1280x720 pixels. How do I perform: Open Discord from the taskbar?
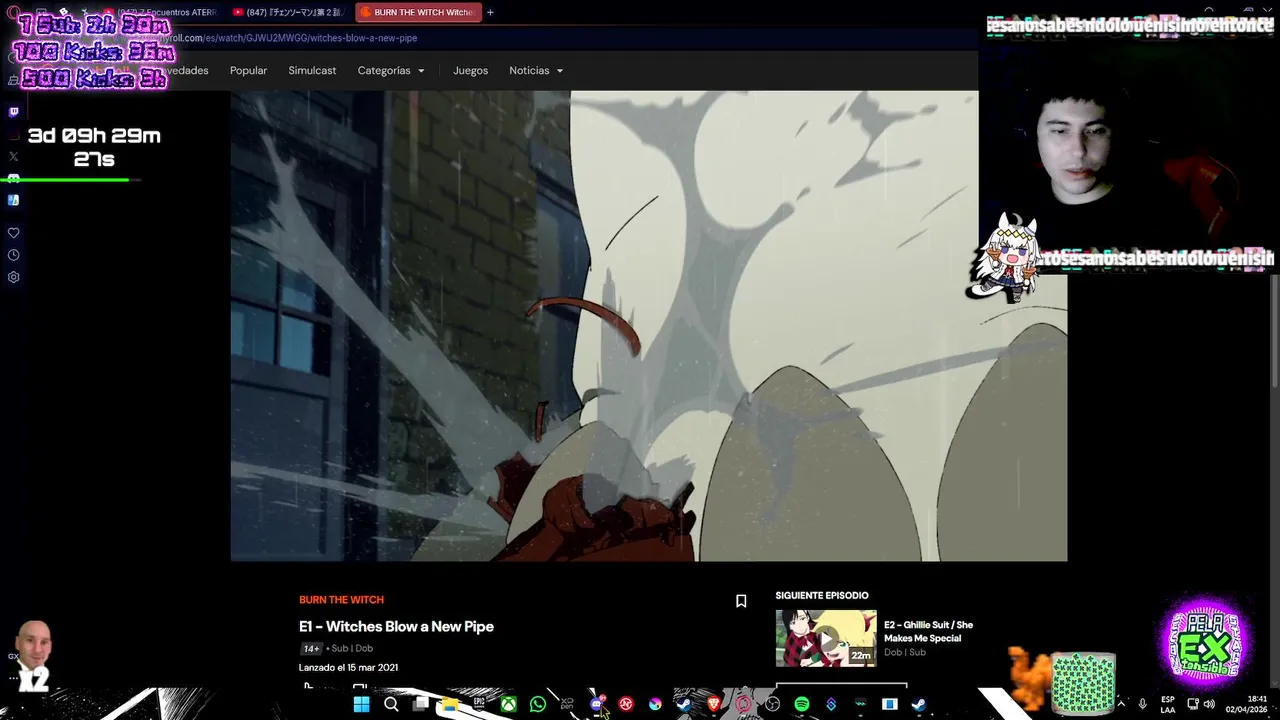coord(597,704)
